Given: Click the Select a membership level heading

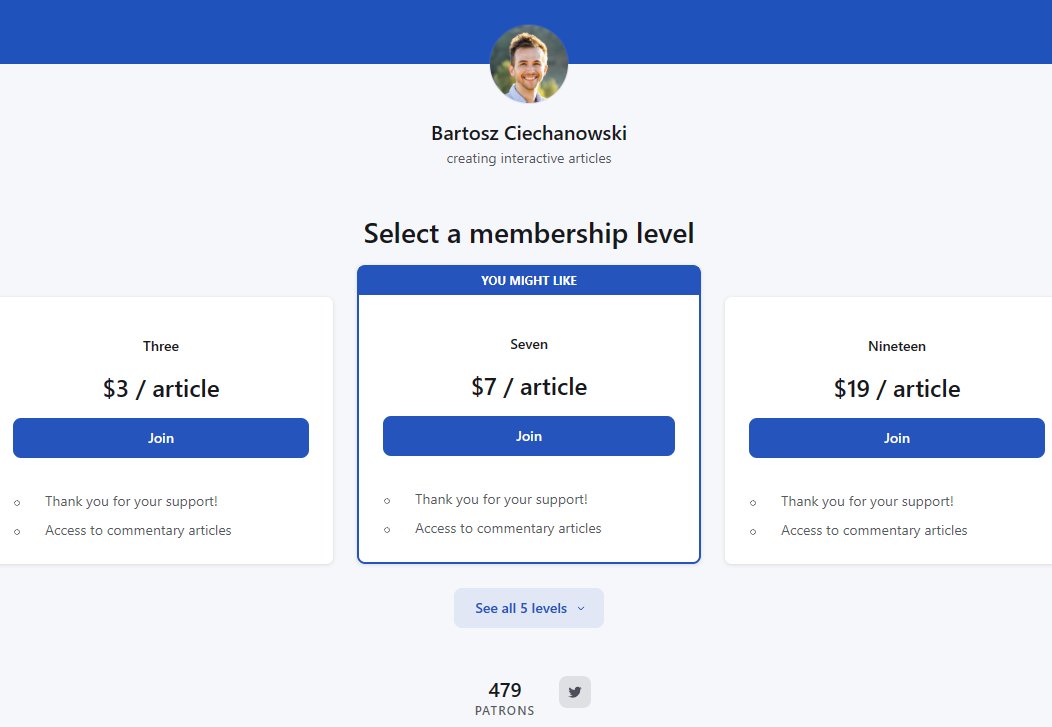Looking at the screenshot, I should pyautogui.click(x=529, y=233).
